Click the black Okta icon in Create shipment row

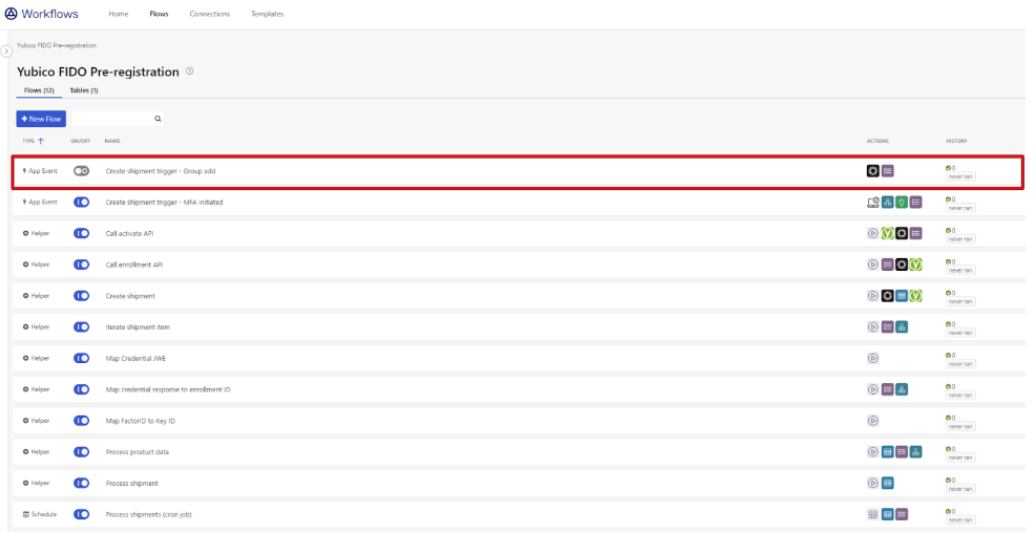(x=887, y=295)
